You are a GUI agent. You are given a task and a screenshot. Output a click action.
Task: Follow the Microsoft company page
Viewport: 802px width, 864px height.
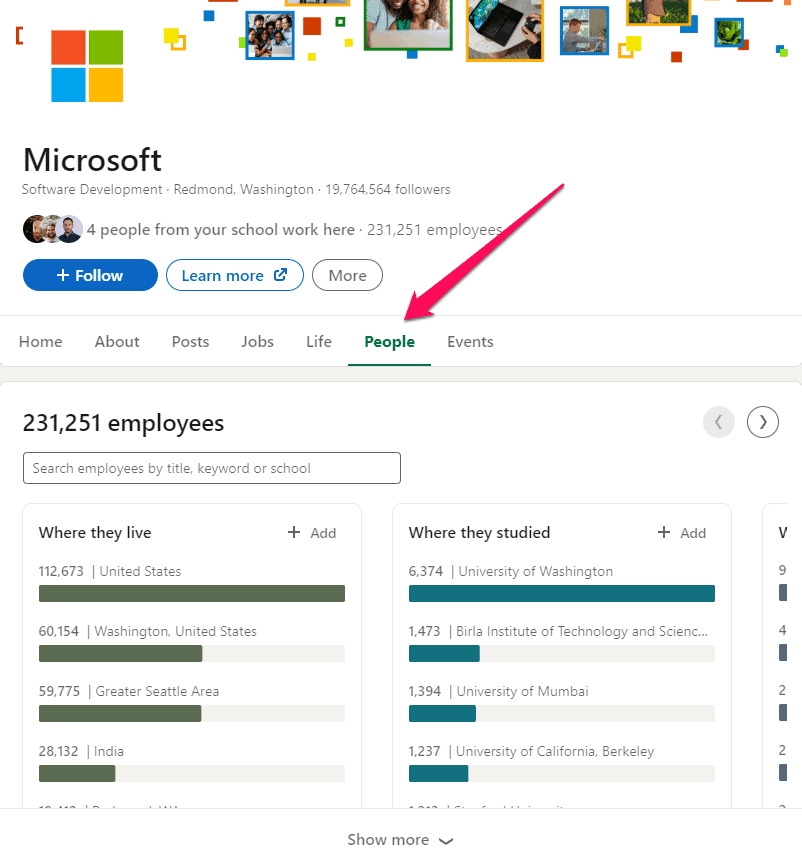(90, 275)
